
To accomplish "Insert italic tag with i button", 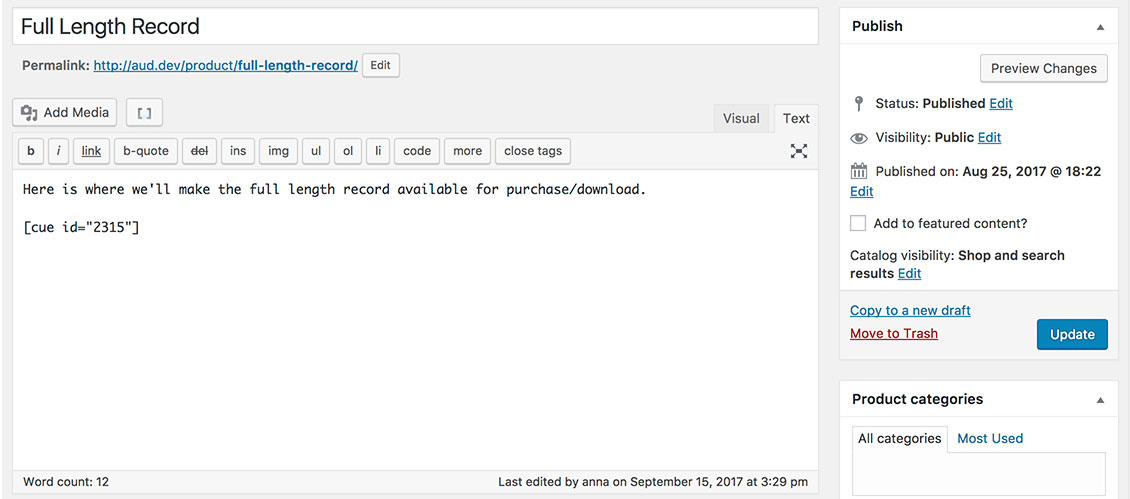I will pos(58,151).
